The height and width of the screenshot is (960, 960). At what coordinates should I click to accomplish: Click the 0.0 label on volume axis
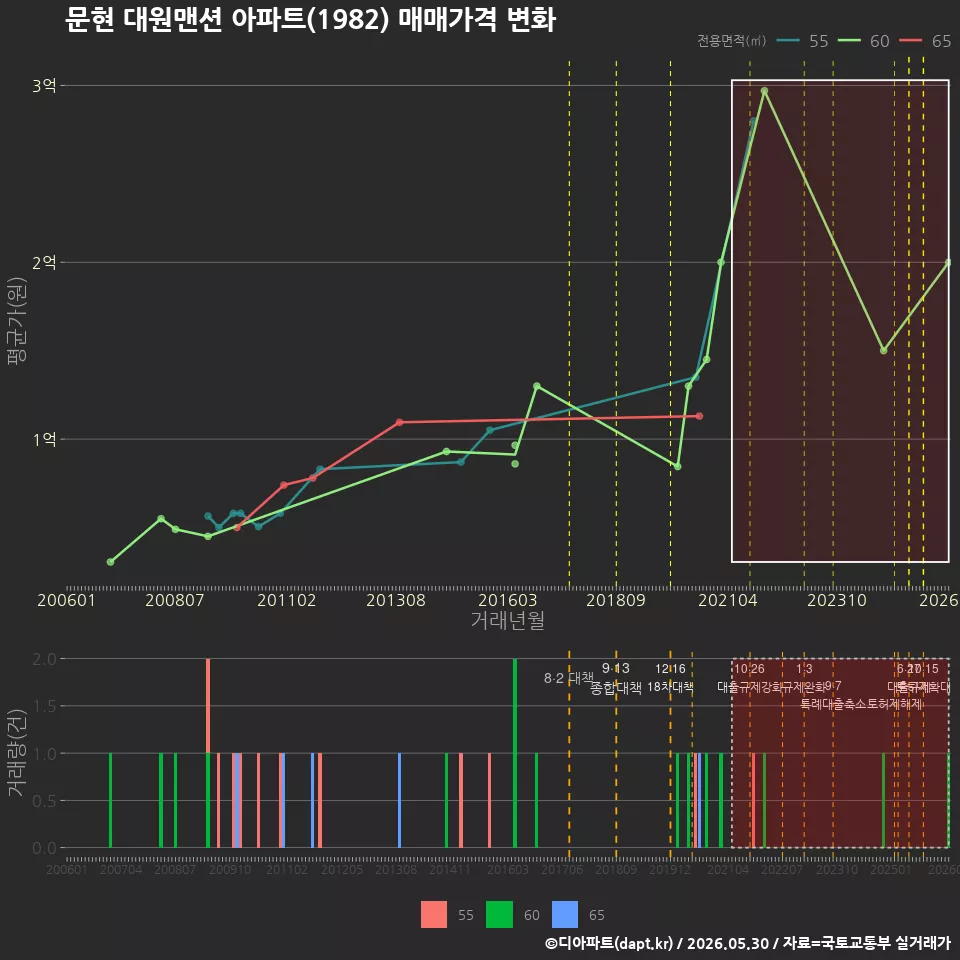pyautogui.click(x=44, y=848)
